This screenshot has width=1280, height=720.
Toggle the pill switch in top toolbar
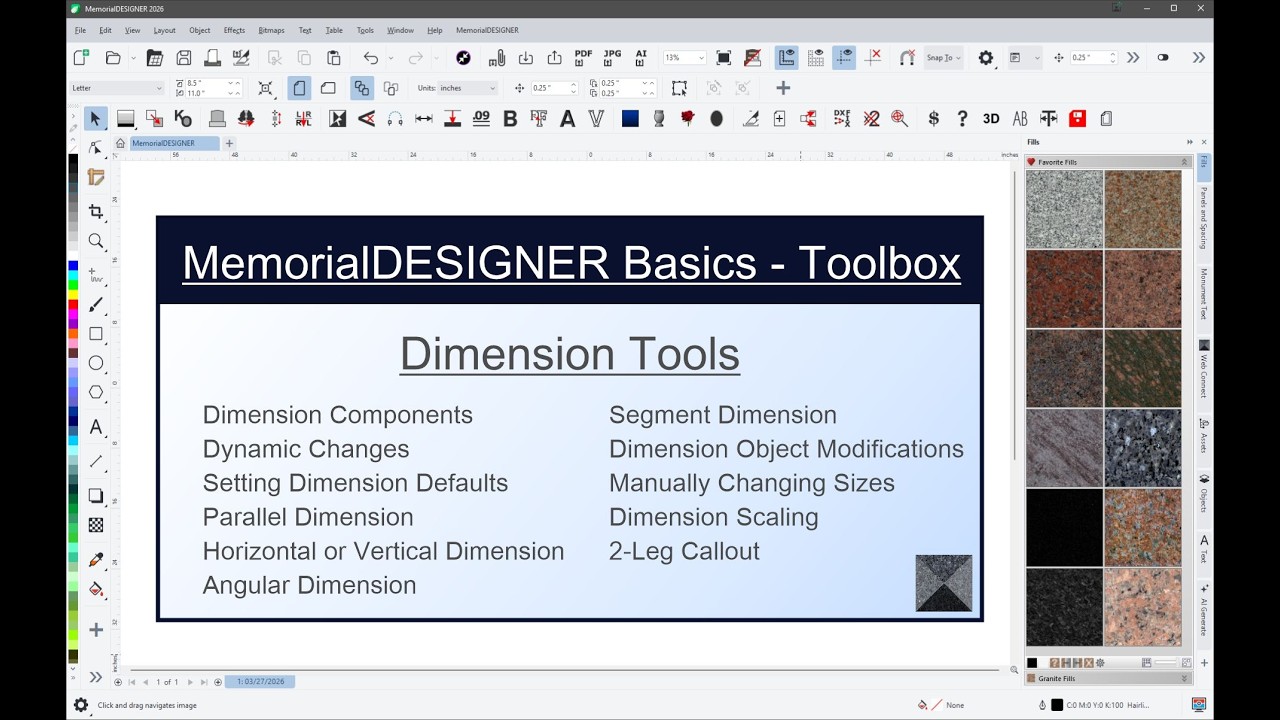click(x=1163, y=58)
